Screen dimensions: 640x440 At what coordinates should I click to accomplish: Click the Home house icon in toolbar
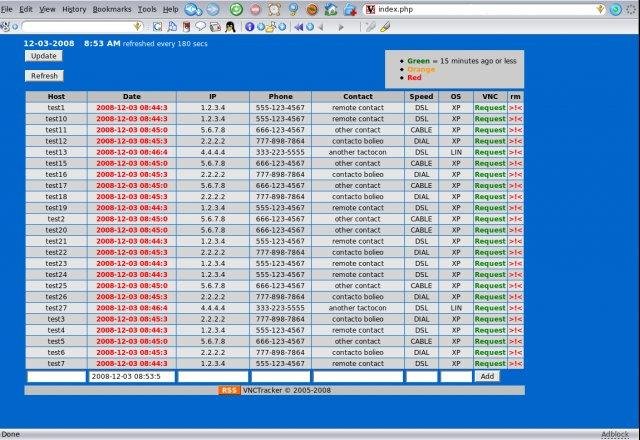[331, 9]
